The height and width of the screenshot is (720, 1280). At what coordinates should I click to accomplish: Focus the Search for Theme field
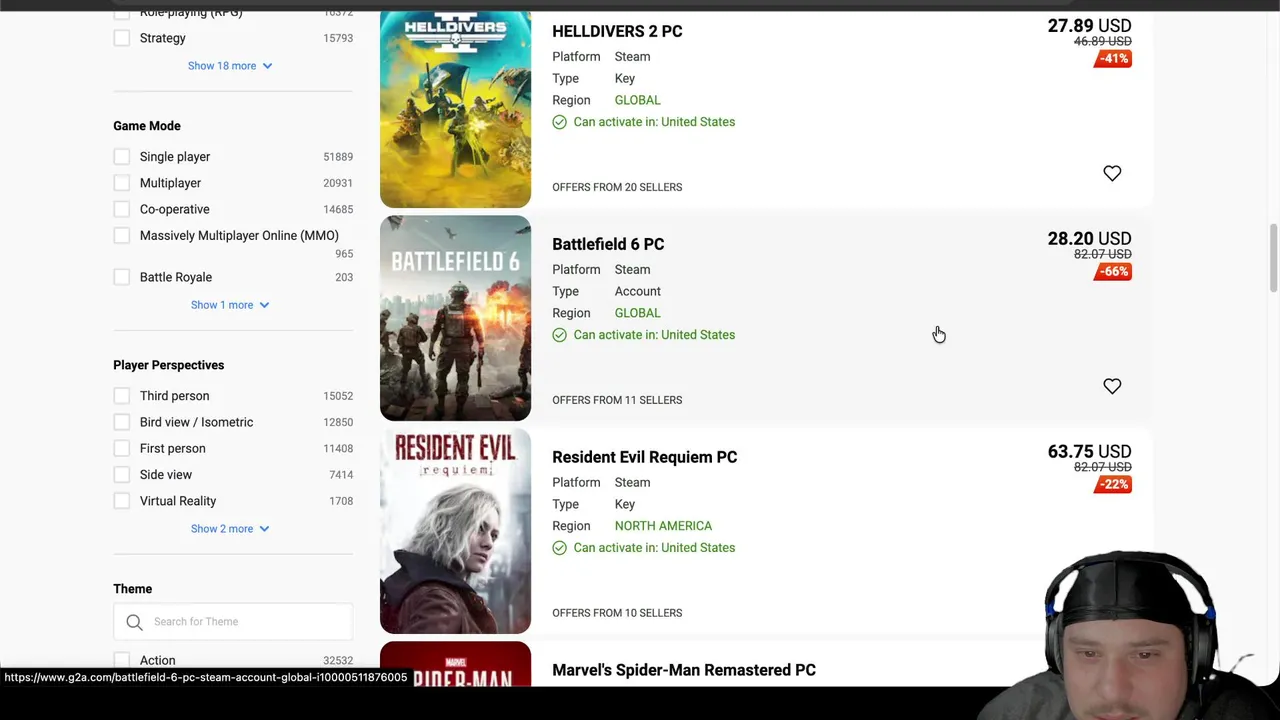(x=233, y=622)
